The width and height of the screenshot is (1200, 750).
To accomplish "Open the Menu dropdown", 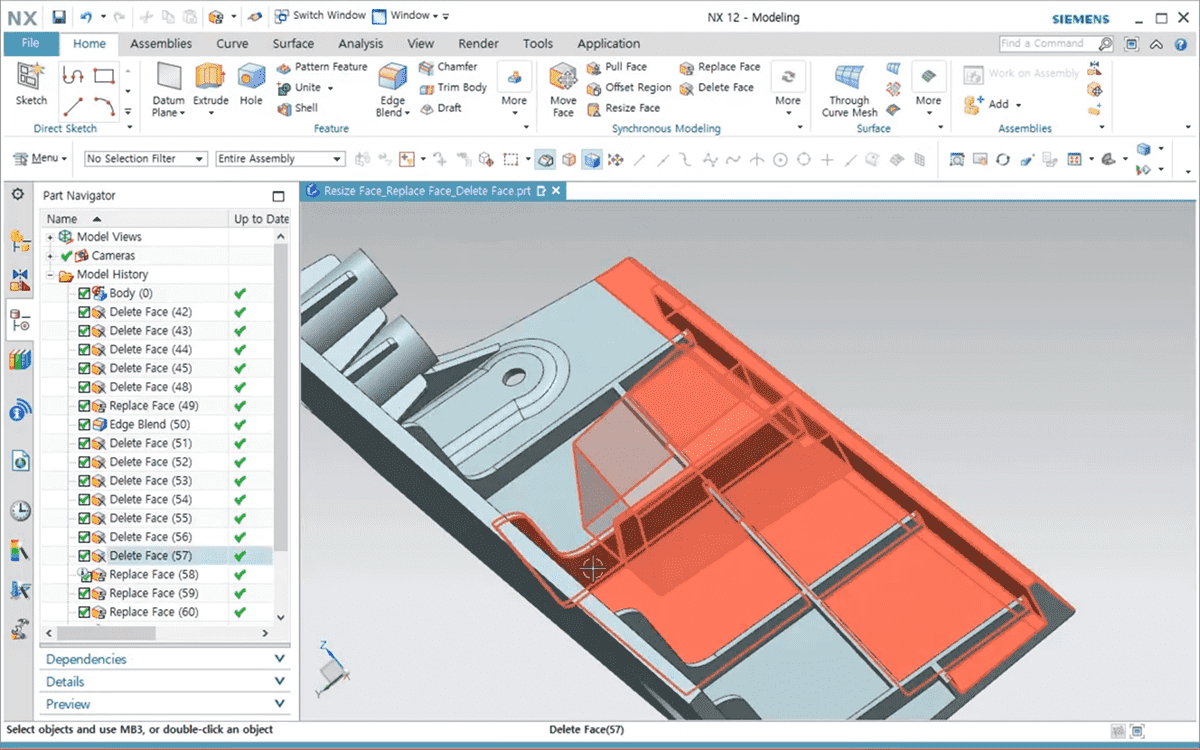I will 40,159.
